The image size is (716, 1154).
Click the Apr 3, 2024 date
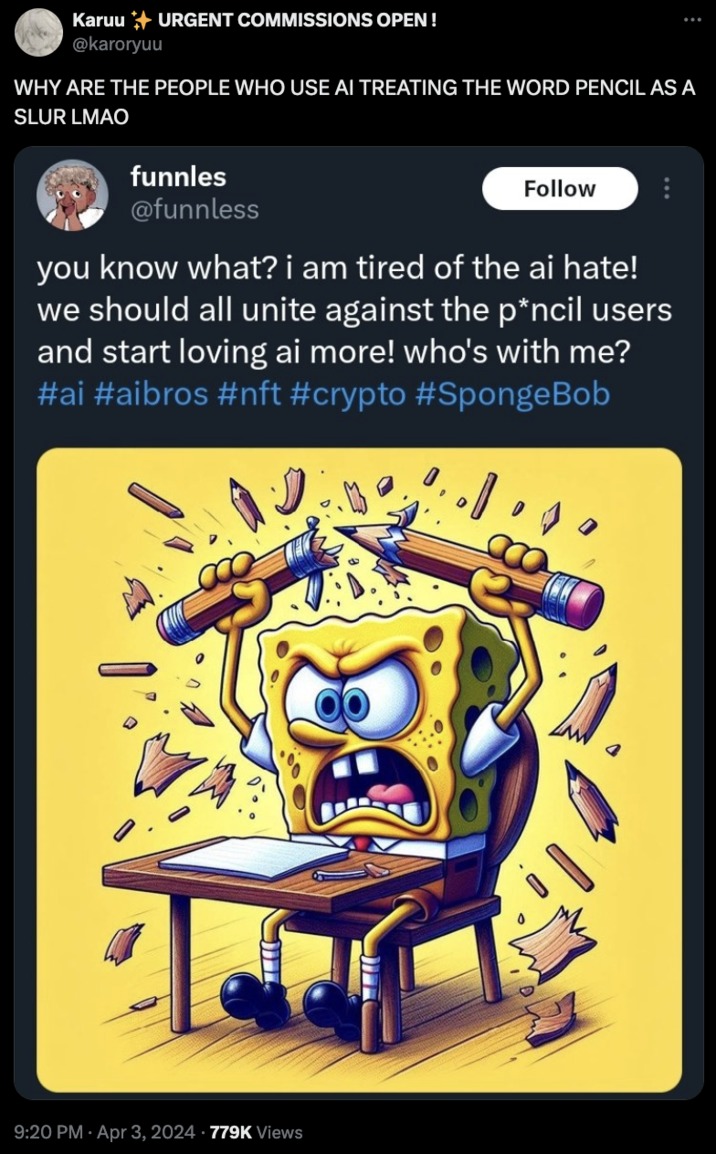point(153,1132)
